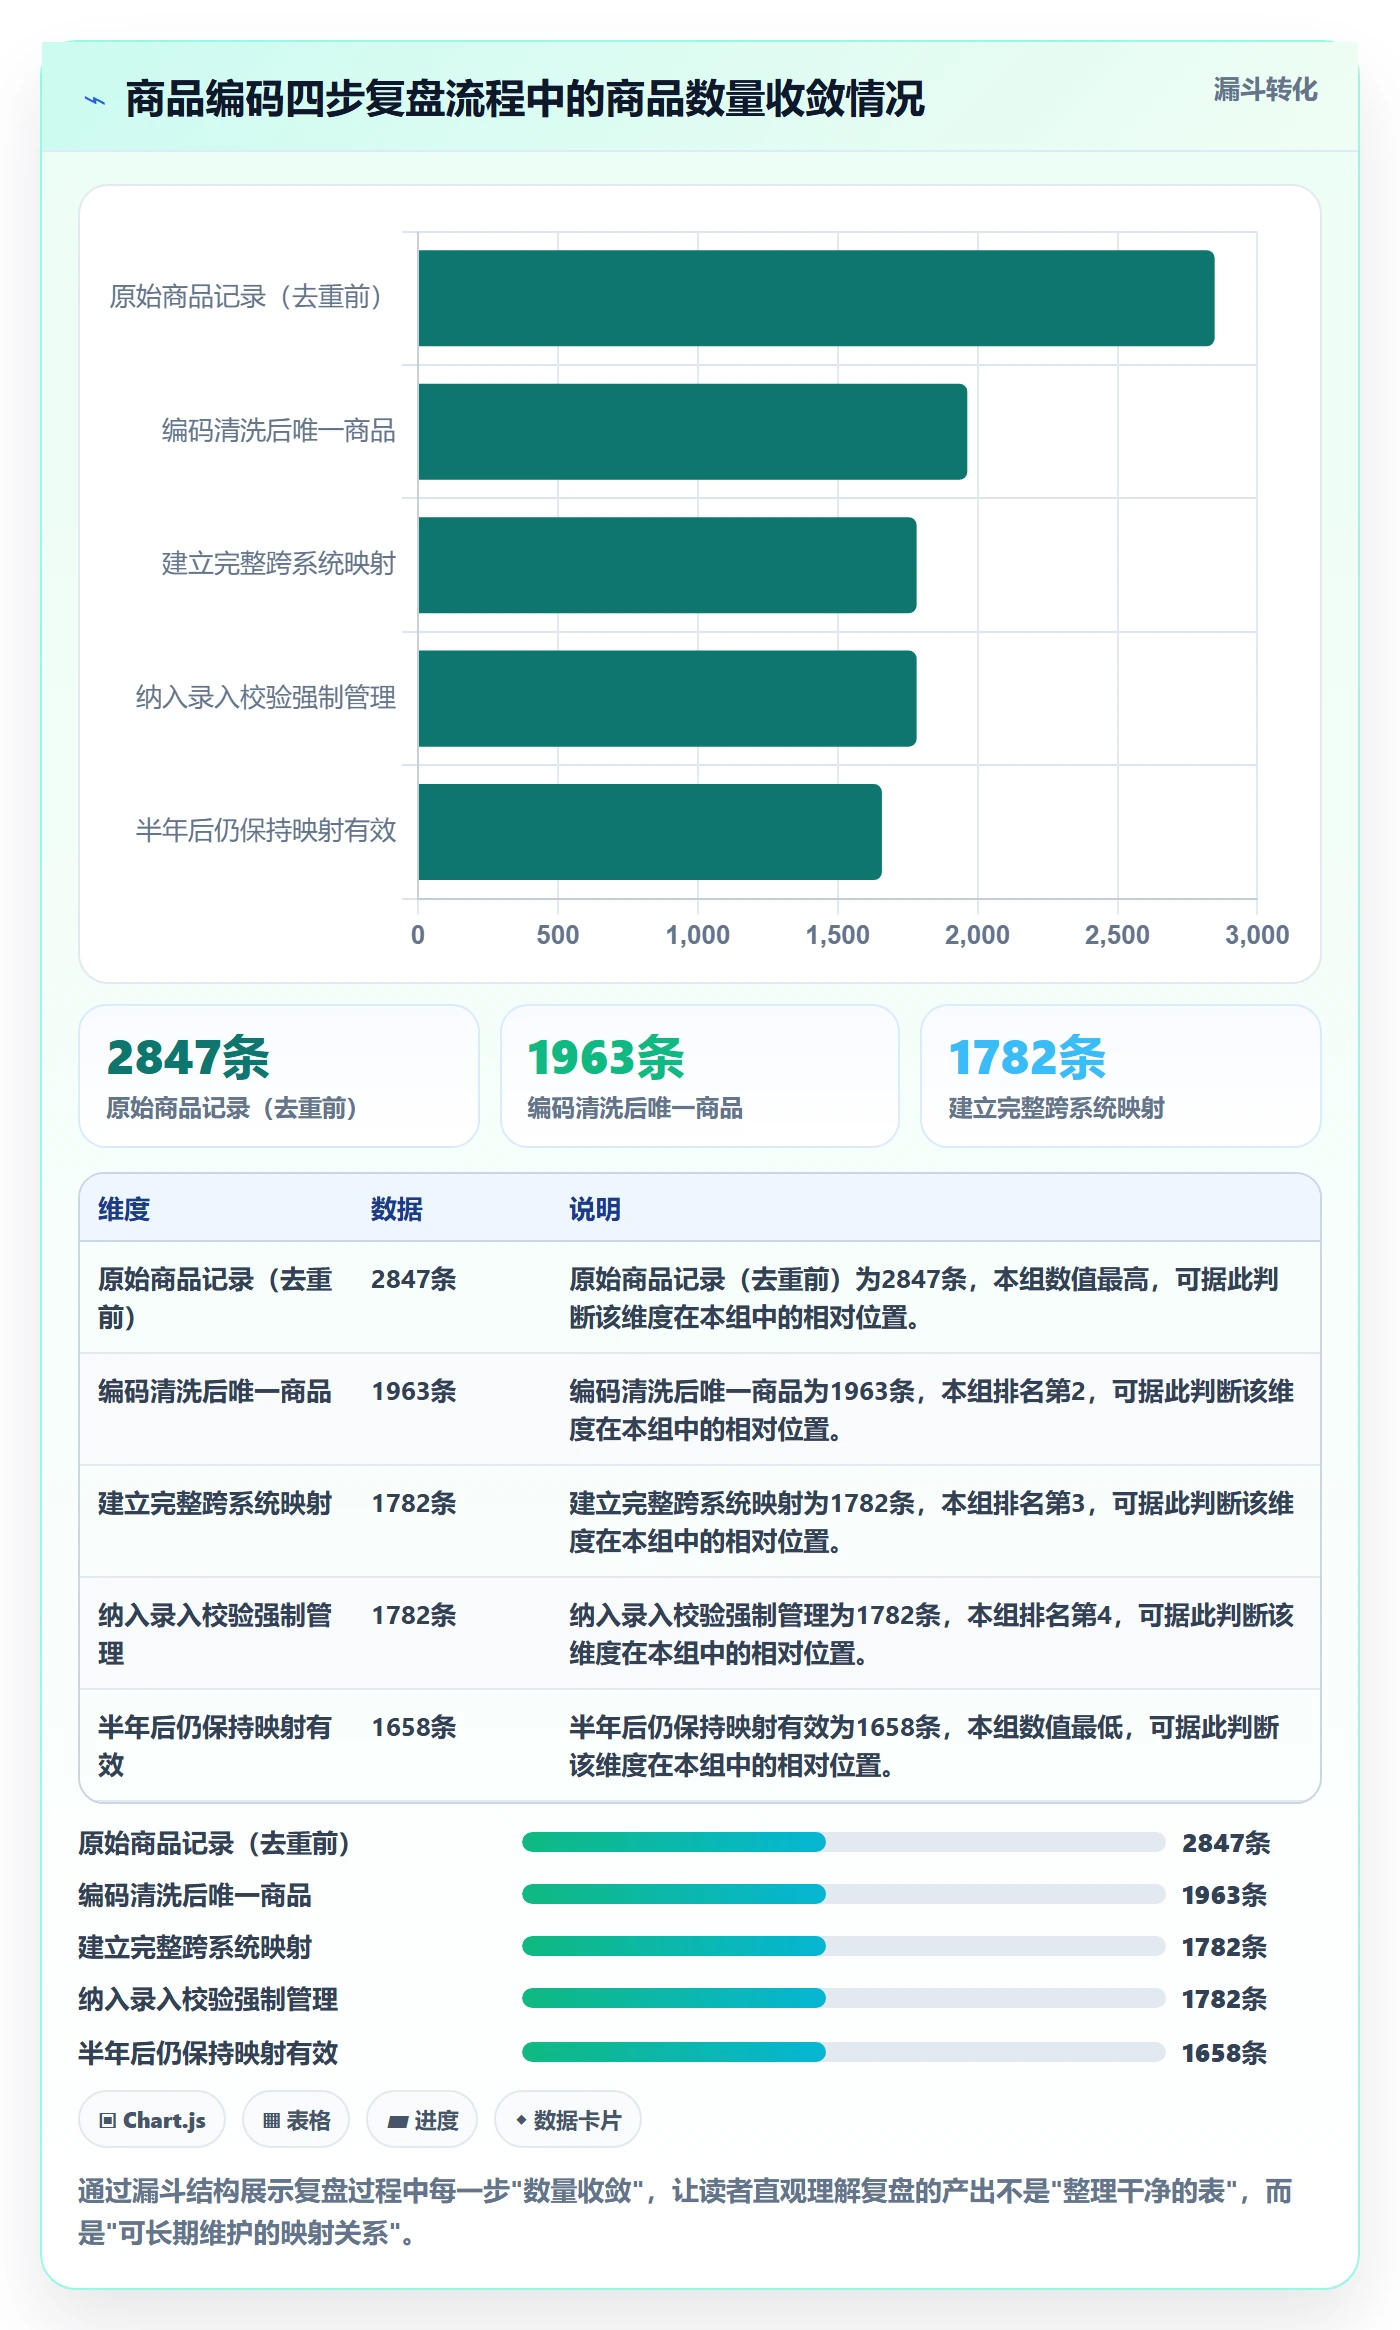Click the 数据卡片 tag chip
1400x2330 pixels.
pos(568,2119)
